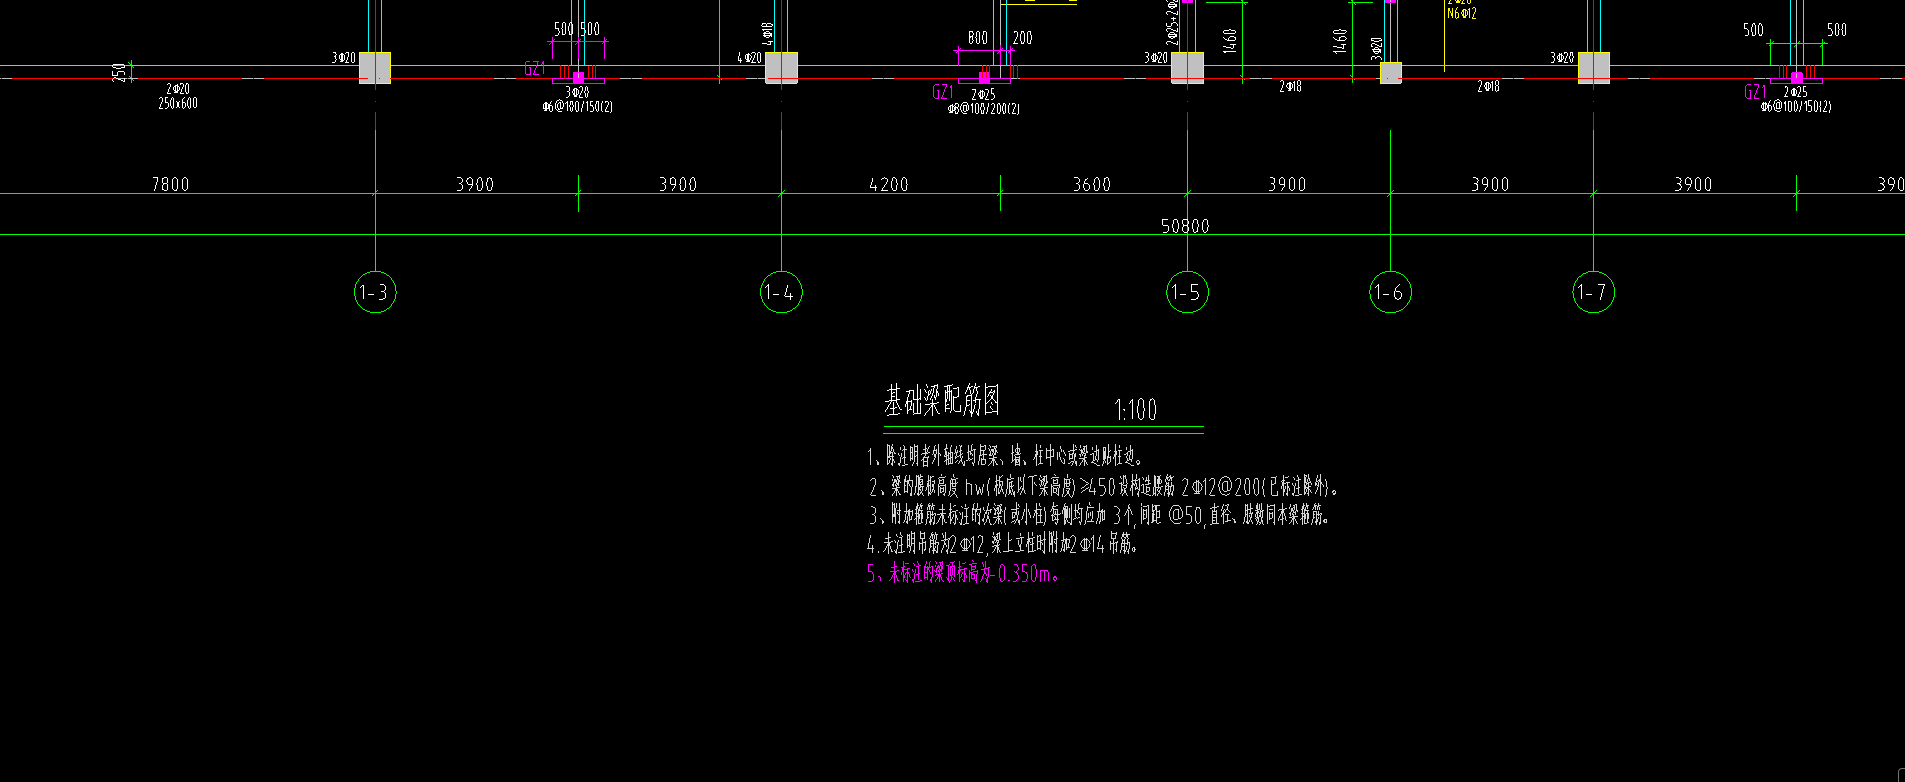This screenshot has height=782, width=1905.
Task: Click the 1:100 scale text
Action: (x=1135, y=409)
